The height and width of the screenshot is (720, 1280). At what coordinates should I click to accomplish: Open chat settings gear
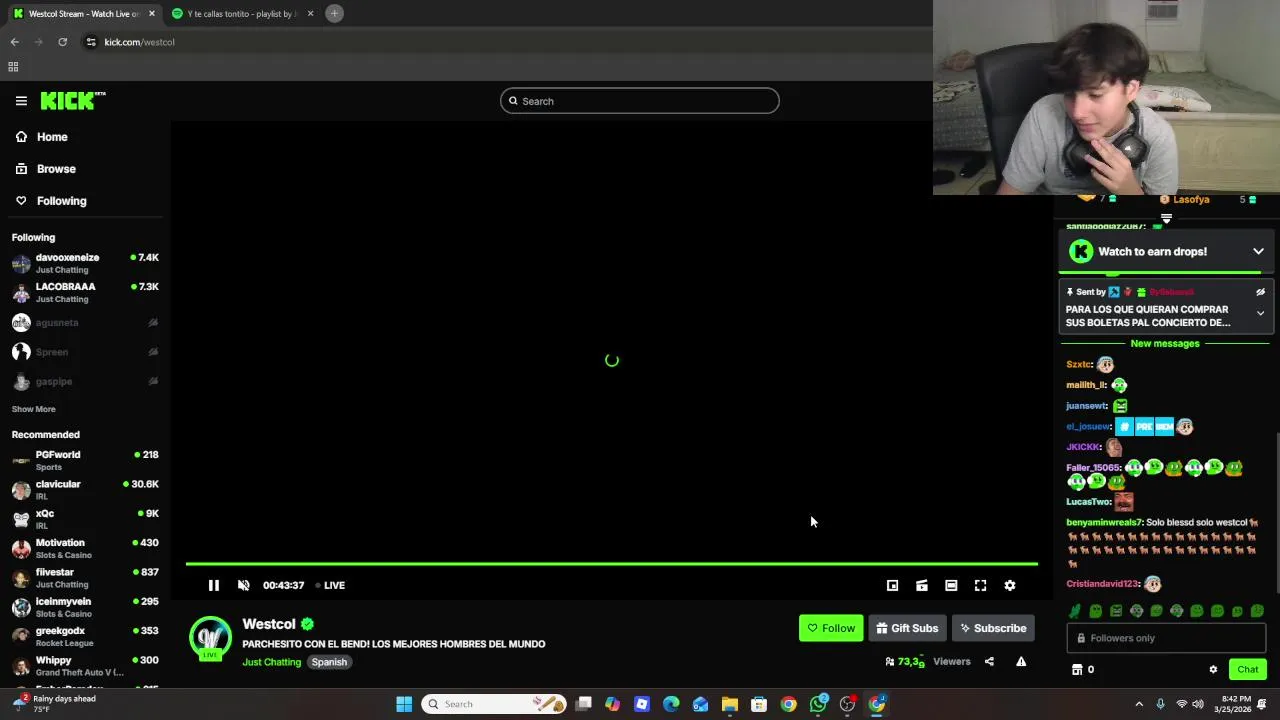[1213, 670]
